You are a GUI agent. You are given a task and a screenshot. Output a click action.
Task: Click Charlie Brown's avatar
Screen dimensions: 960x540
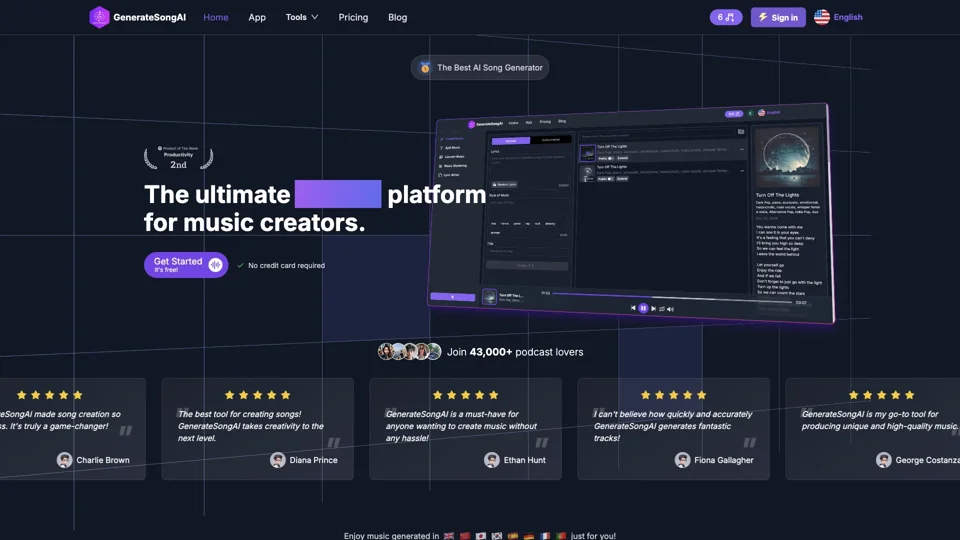64,460
